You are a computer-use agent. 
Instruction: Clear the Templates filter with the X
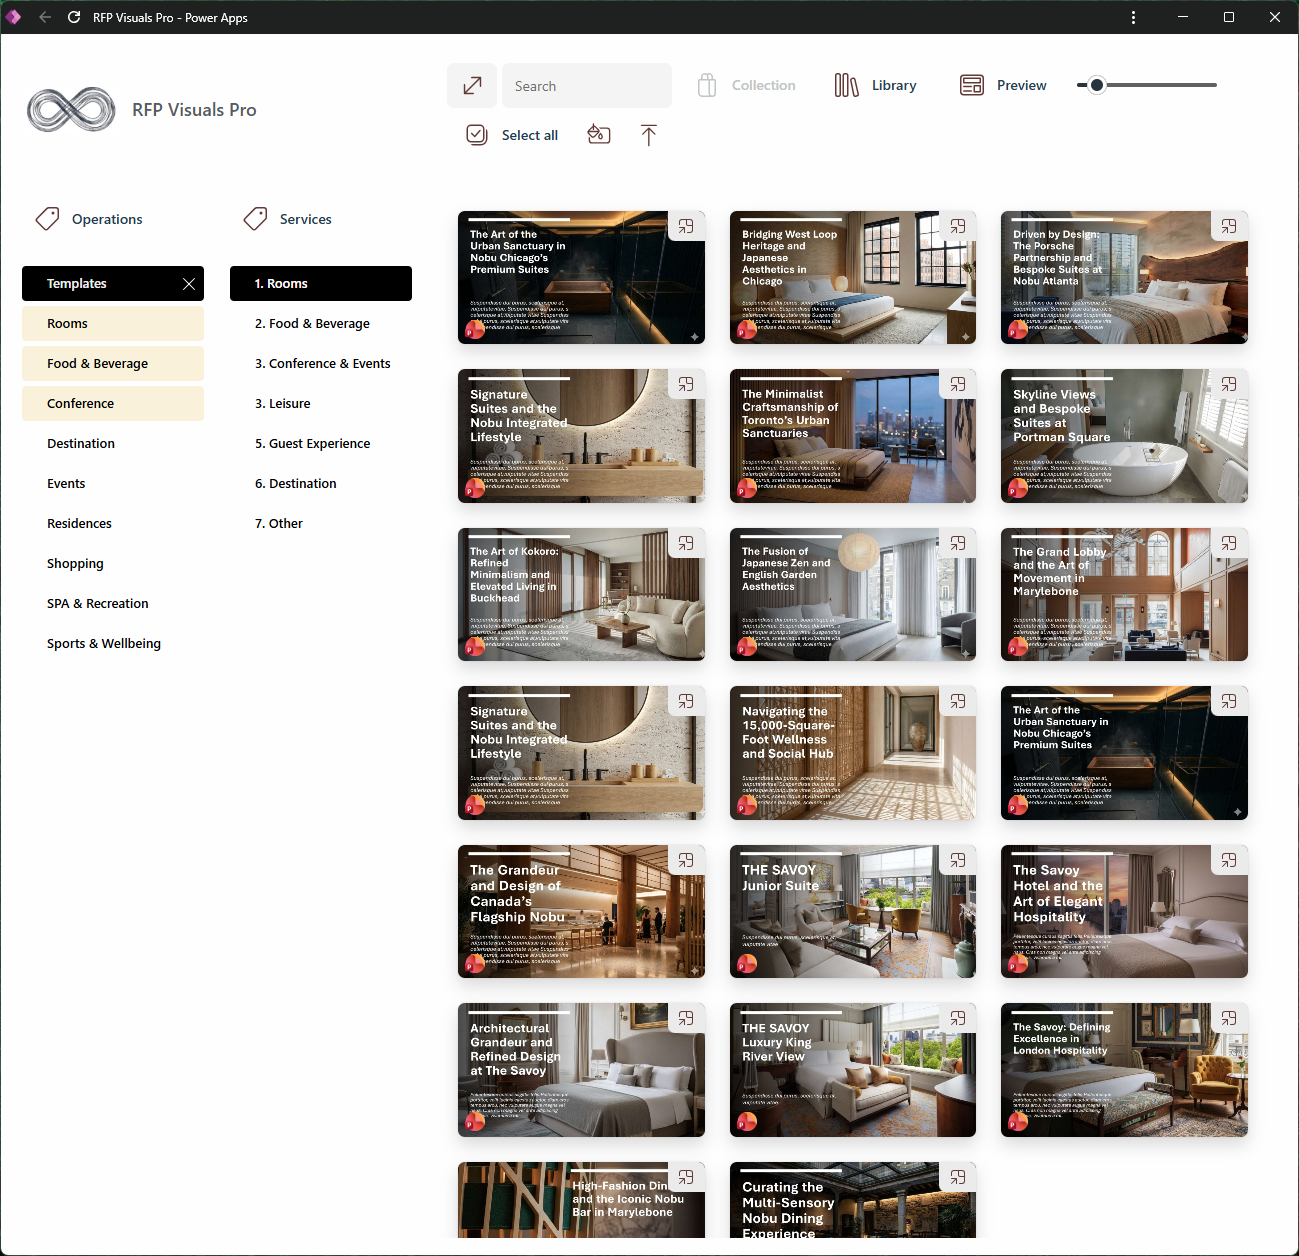point(189,284)
